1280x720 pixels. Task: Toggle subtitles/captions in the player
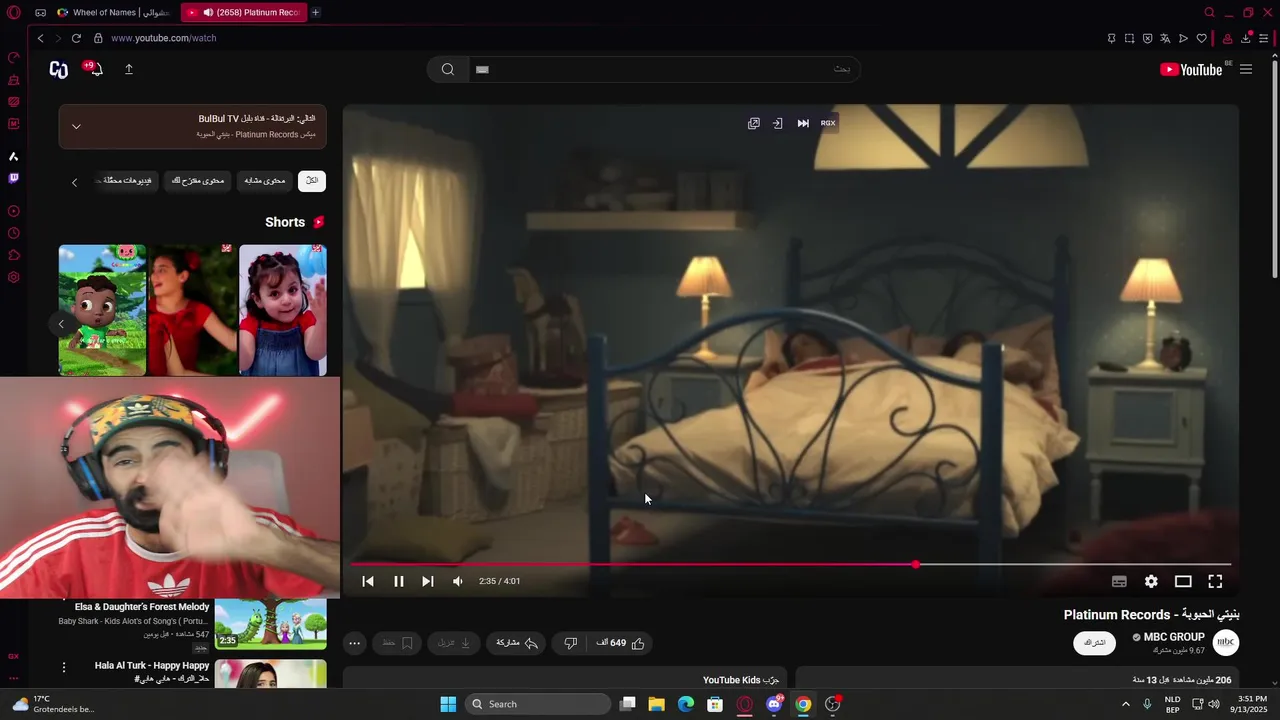[1119, 581]
